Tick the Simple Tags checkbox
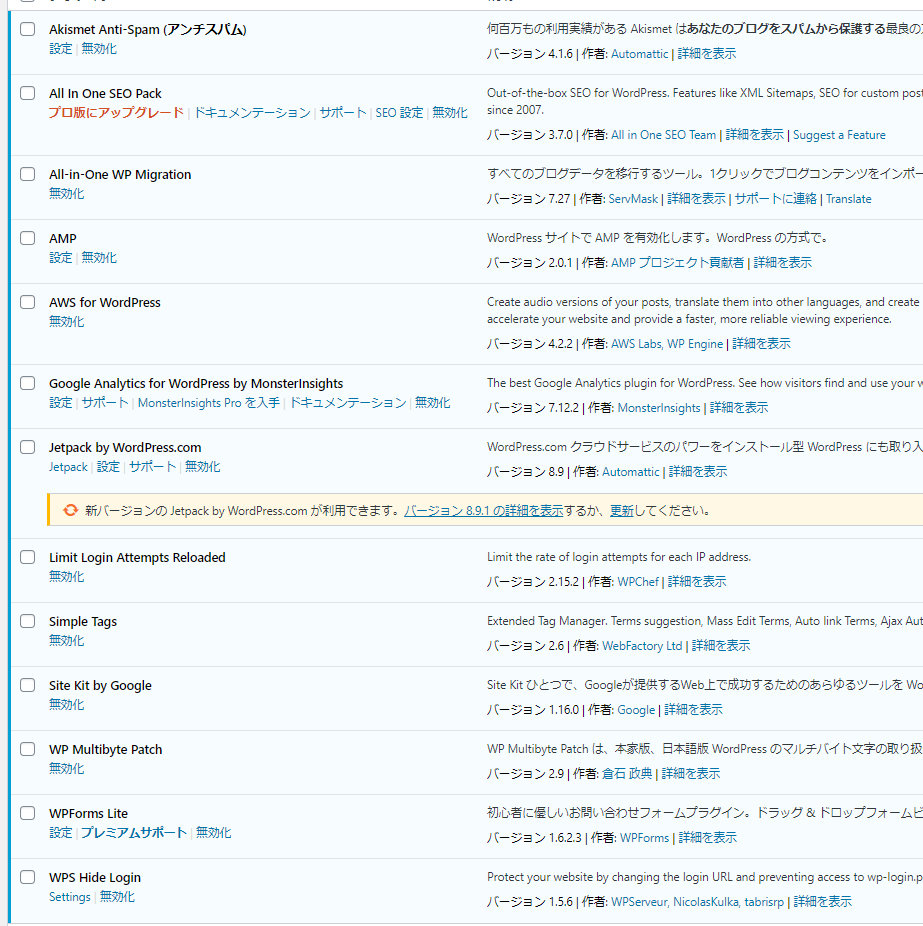Viewport: 923px width, 926px height. [x=27, y=621]
